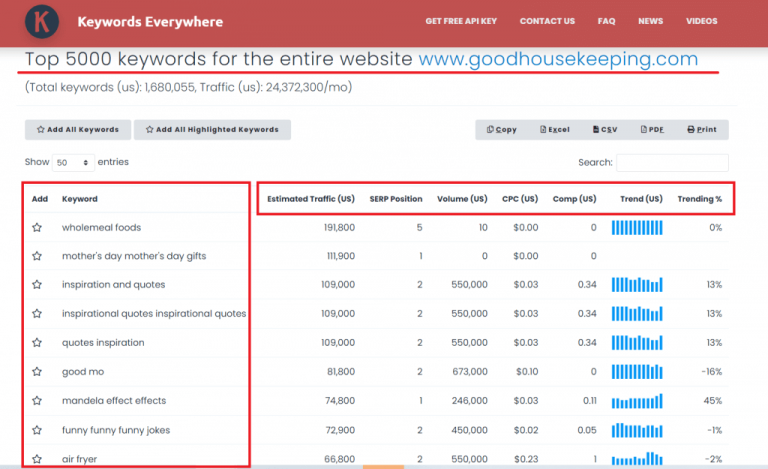
Task: Click 'funny funny funny jokes' keyword text
Action: [x=116, y=430]
